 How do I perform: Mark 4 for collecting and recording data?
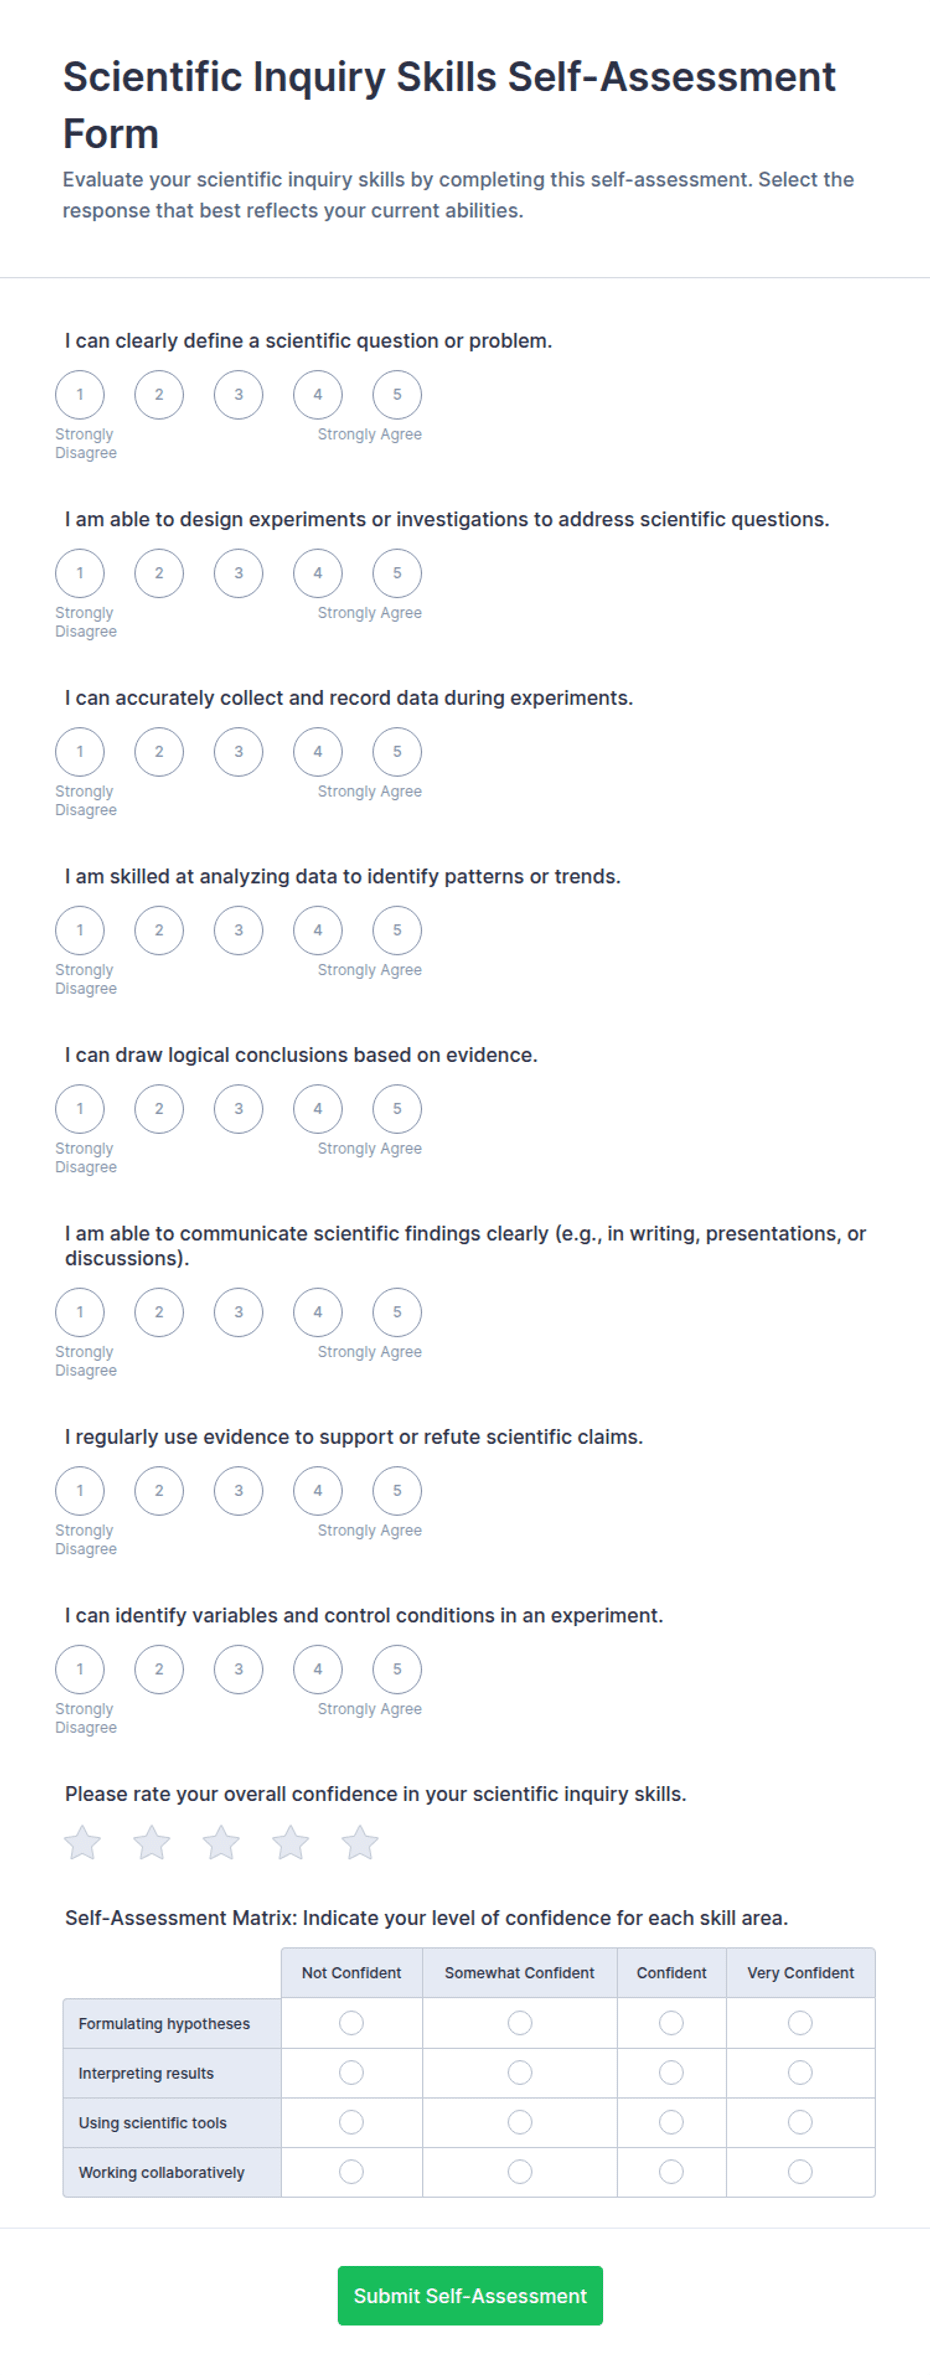point(318,751)
